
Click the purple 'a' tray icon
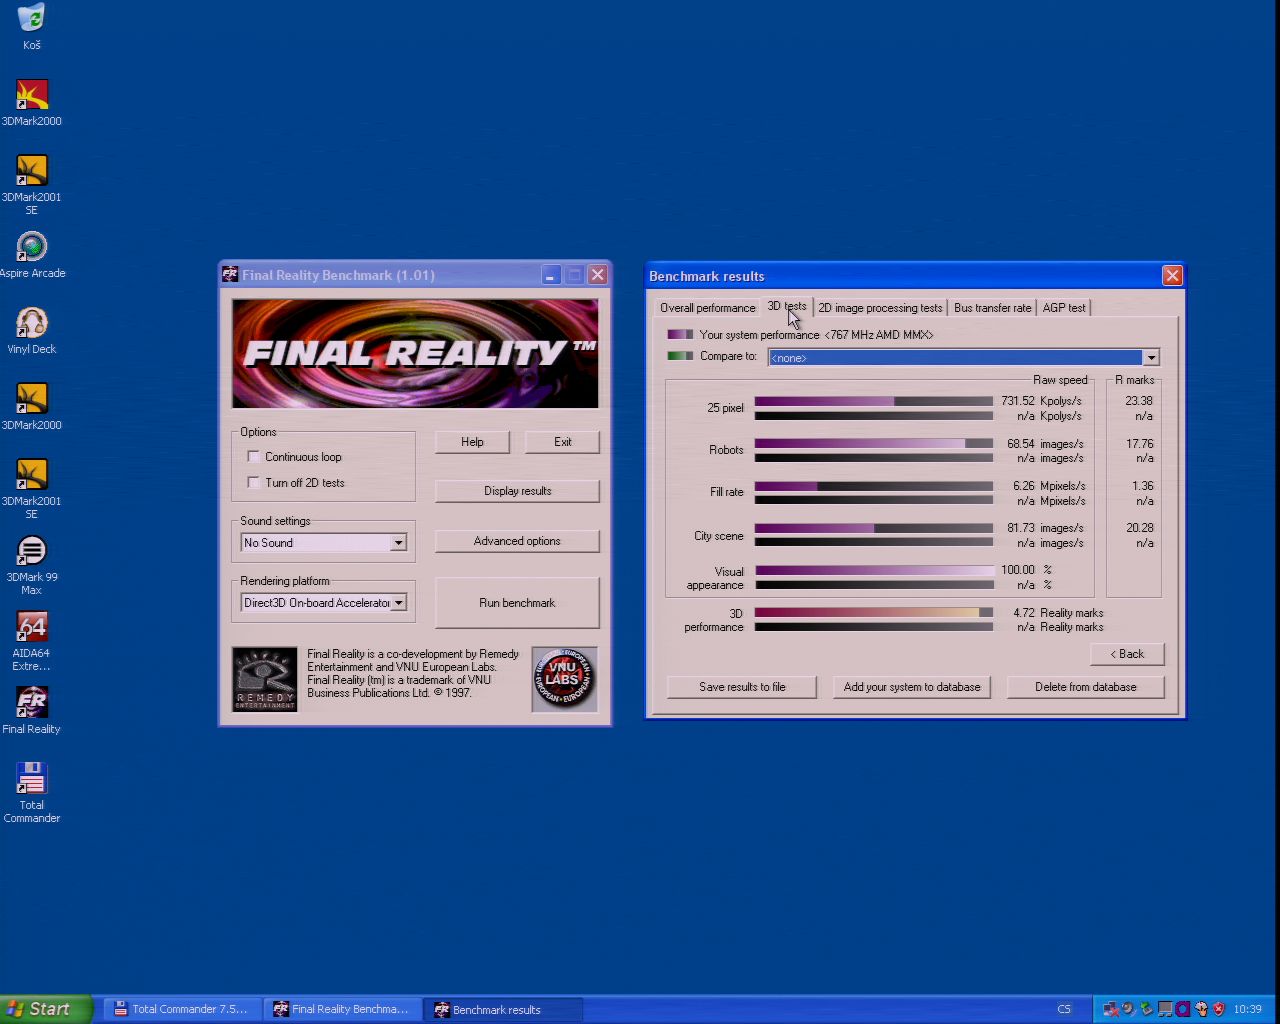point(1183,1009)
